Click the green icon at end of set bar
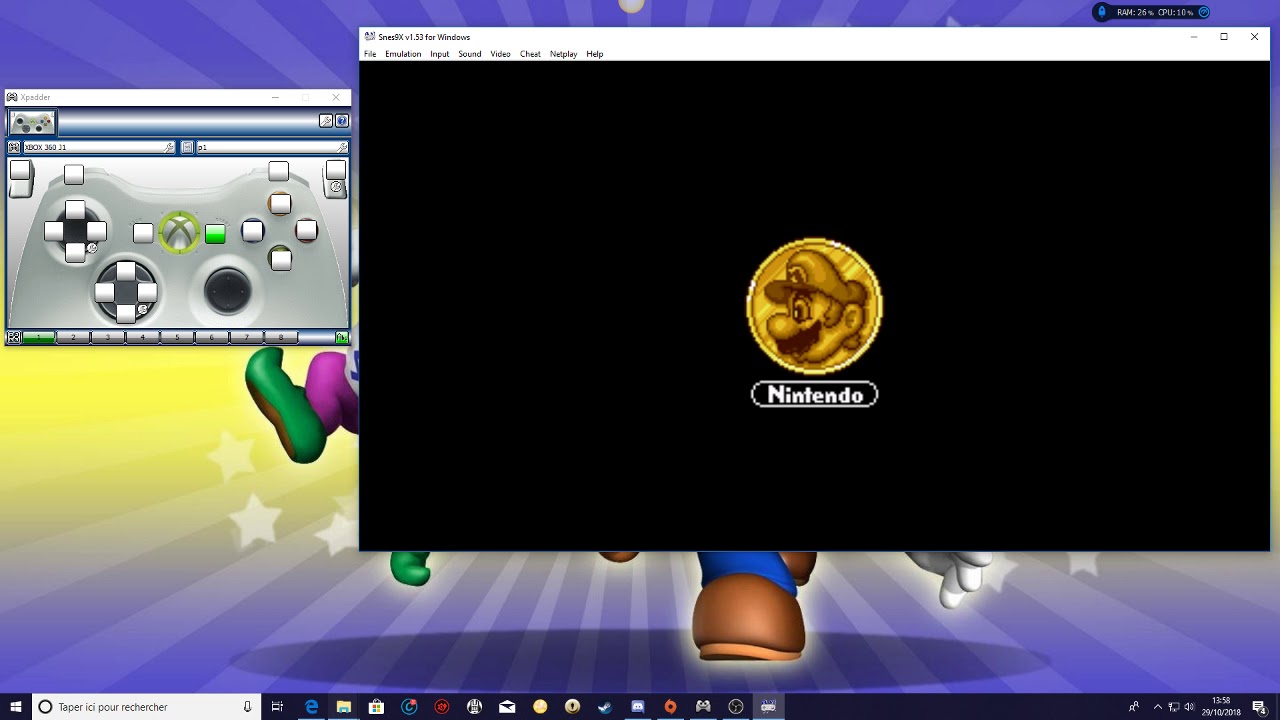Screen dimensions: 1280x720 tap(342, 338)
